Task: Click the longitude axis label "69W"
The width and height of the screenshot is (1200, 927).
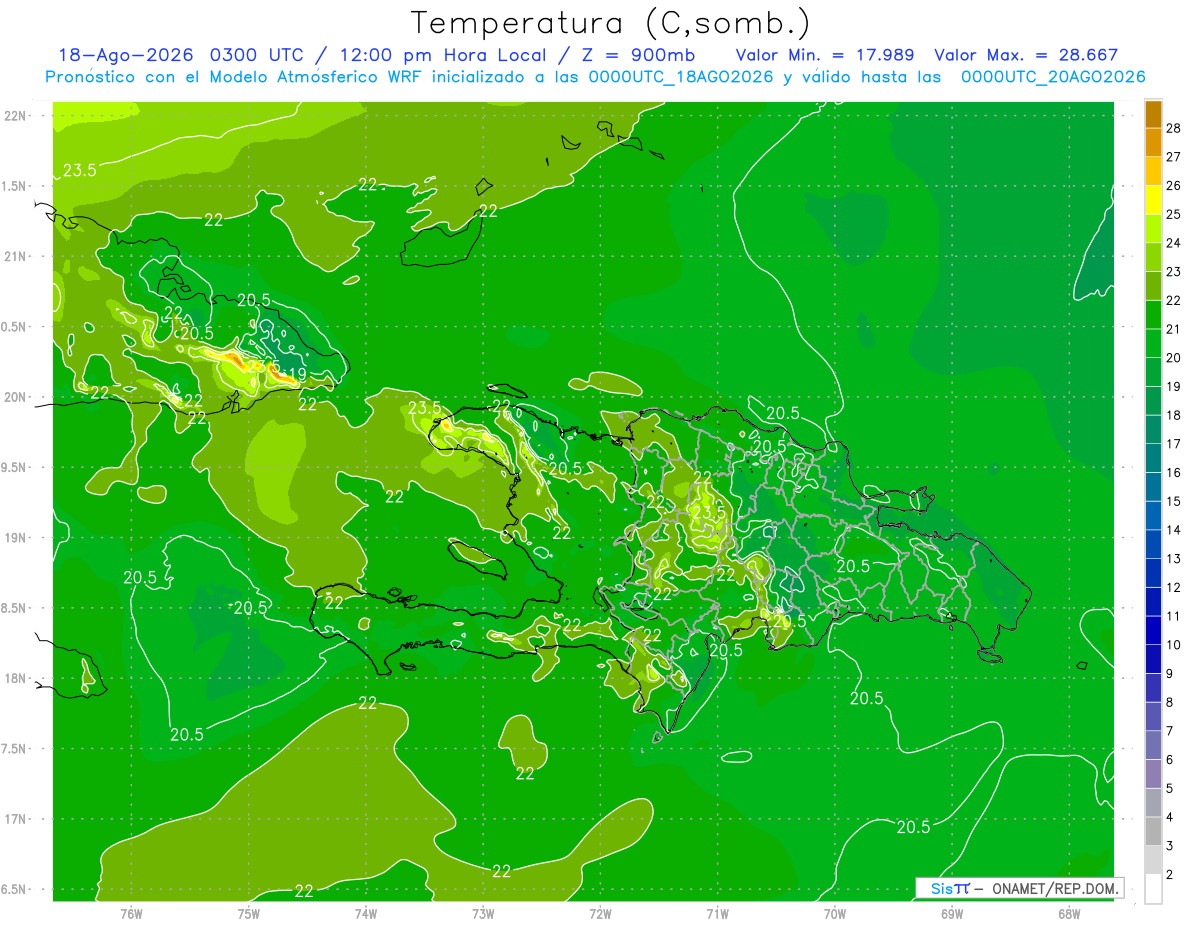Action: (952, 913)
